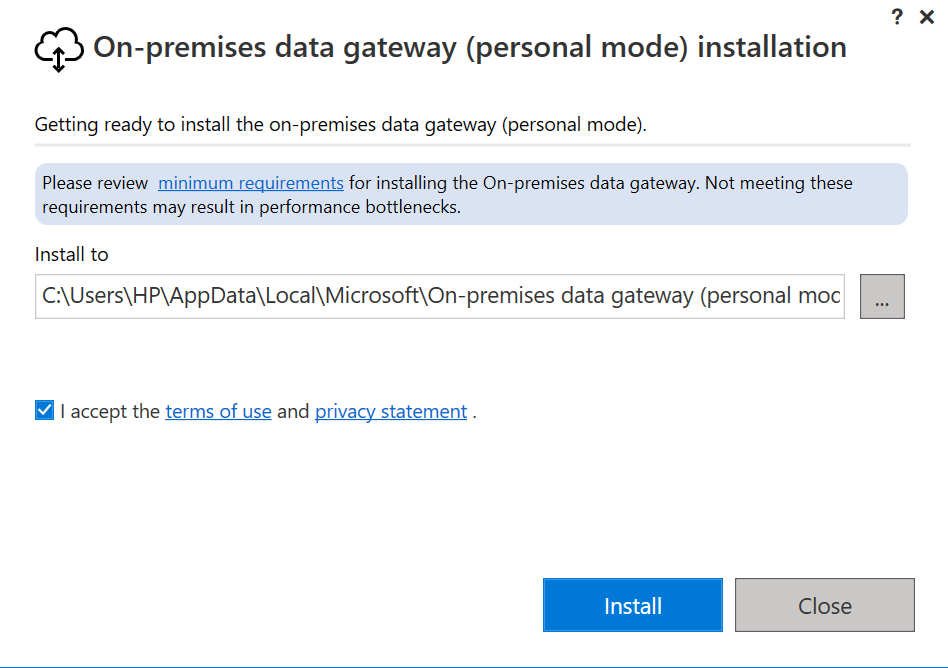Open help via the question mark icon
This screenshot has width=948, height=668.
click(x=897, y=17)
